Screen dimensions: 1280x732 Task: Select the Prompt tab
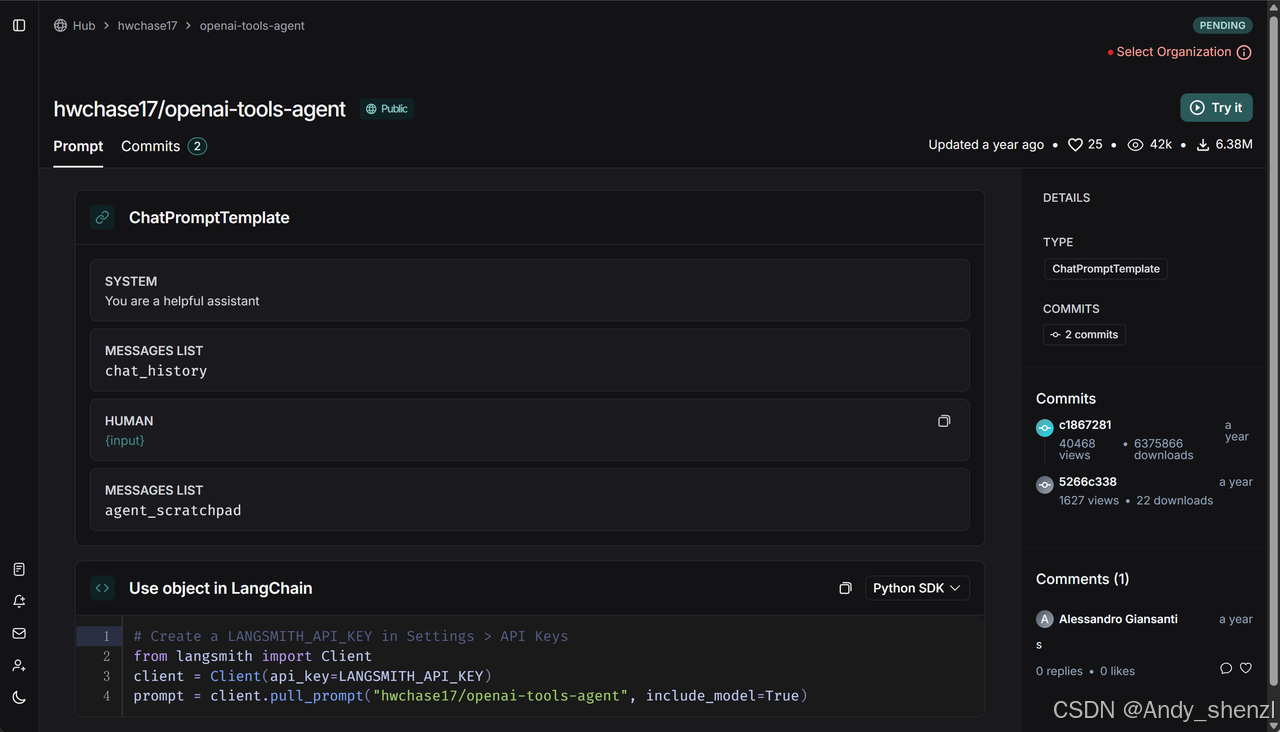[x=78, y=146]
